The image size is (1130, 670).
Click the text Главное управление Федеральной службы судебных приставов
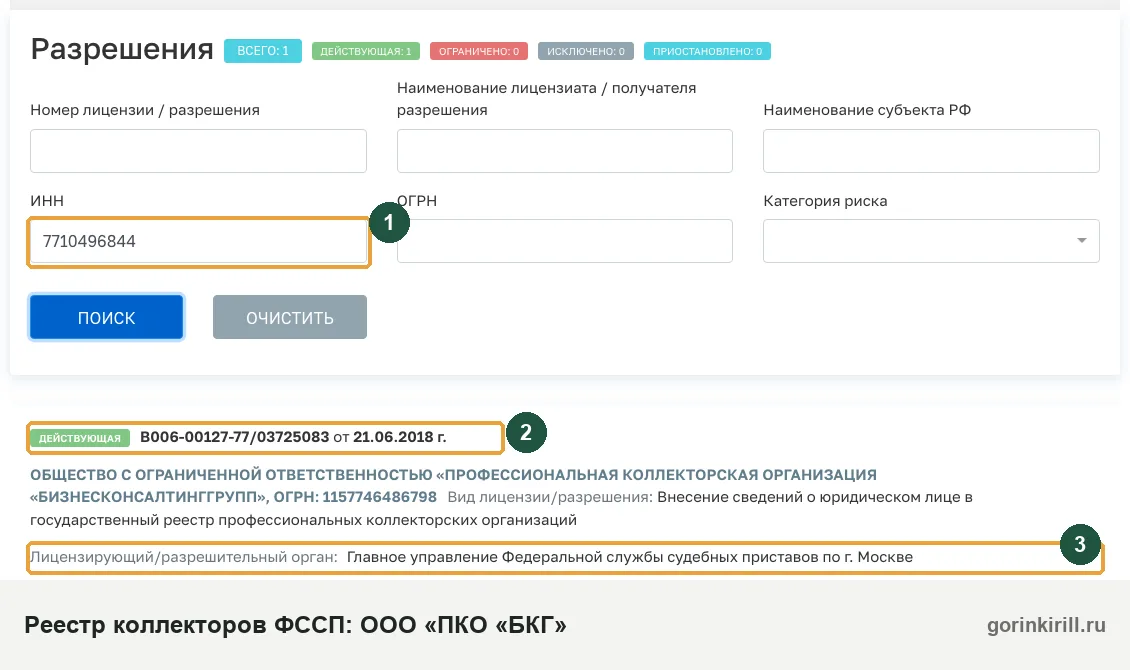pos(582,557)
